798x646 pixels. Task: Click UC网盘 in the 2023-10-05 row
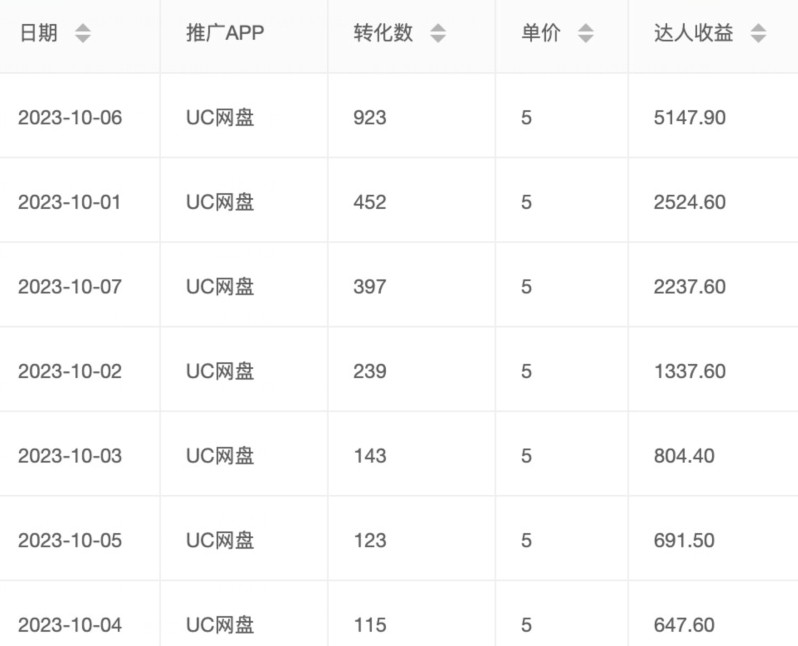220,540
